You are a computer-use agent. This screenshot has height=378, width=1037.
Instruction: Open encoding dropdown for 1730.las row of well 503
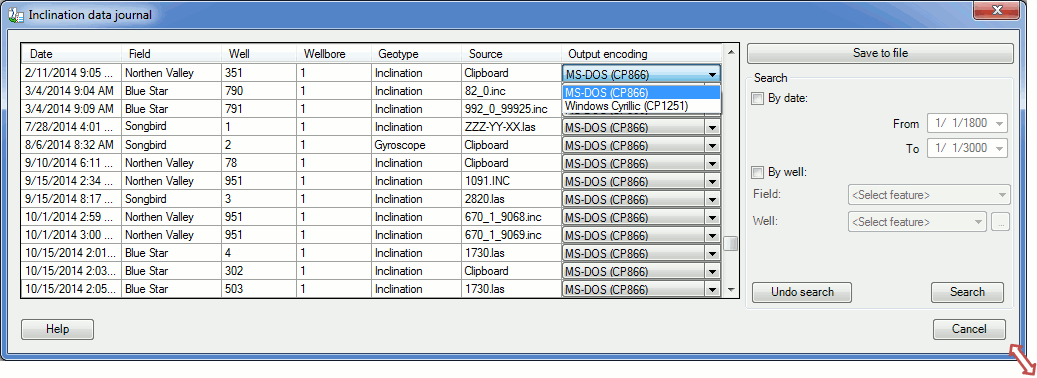pos(712,289)
